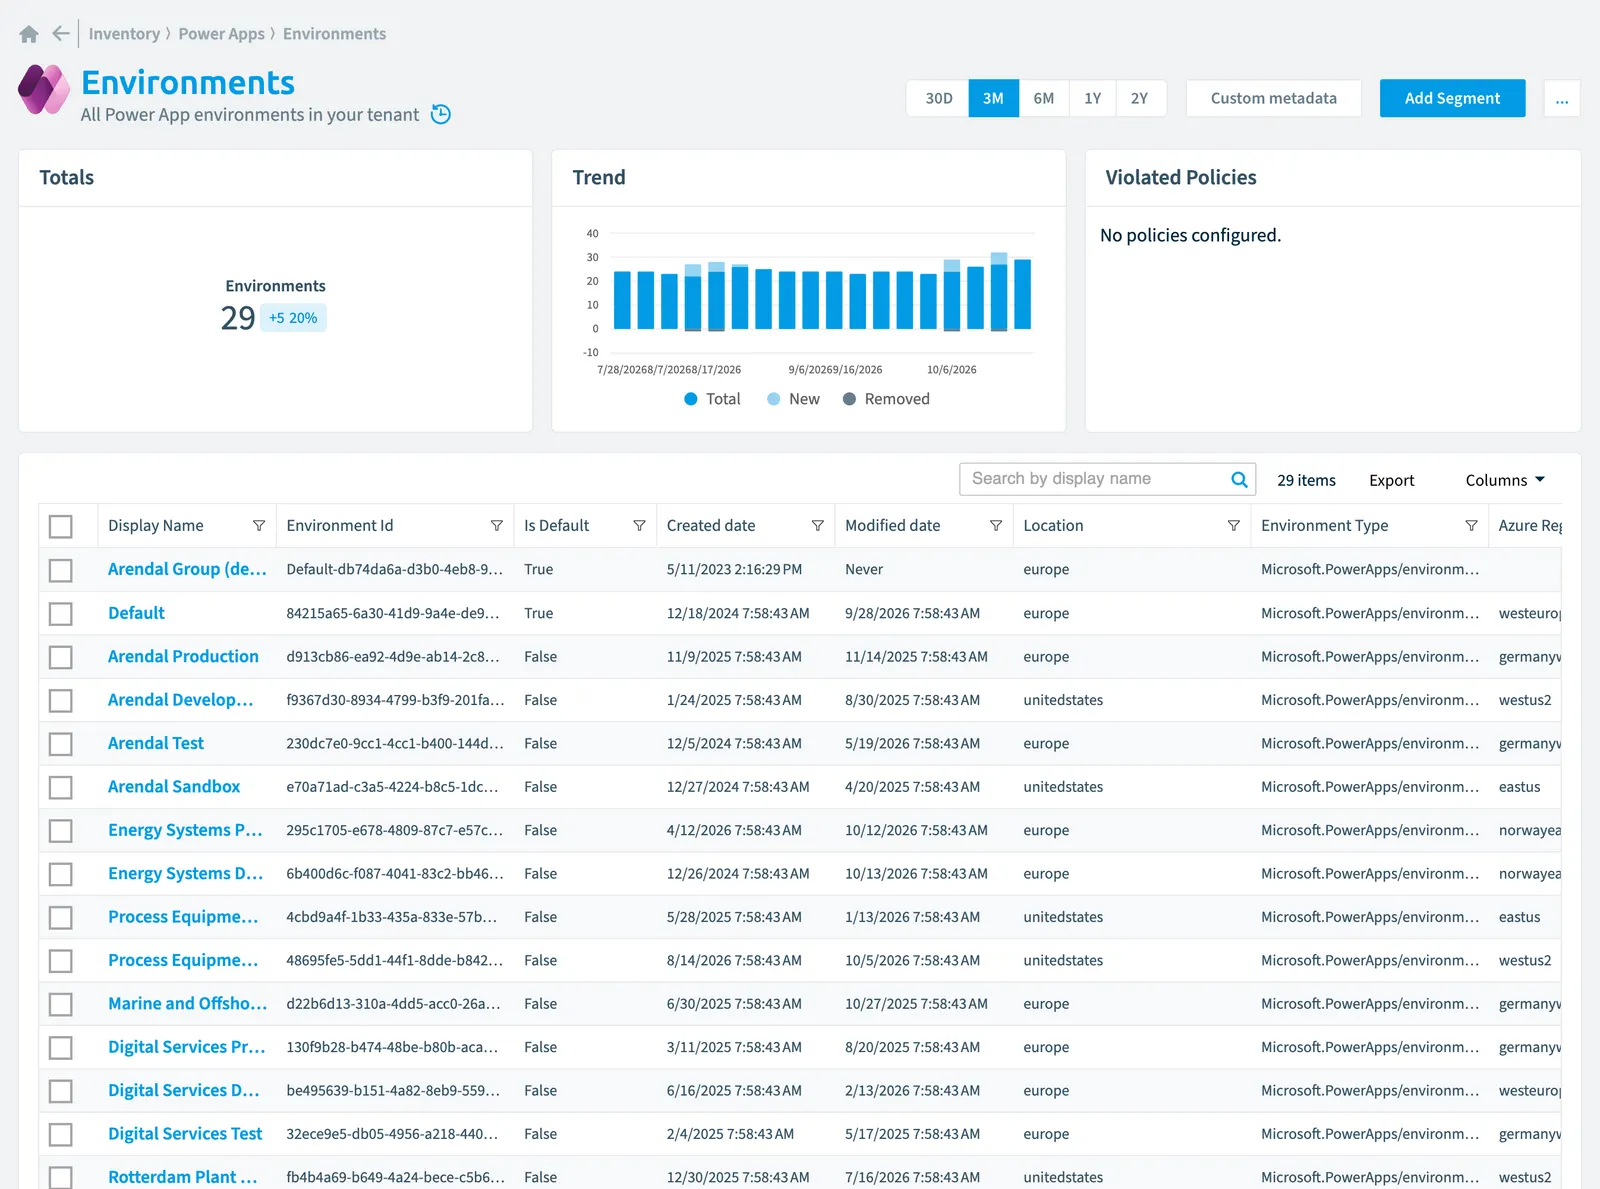The height and width of the screenshot is (1189, 1600).
Task: Check the Arendal Production row checkbox
Action: [61, 657]
